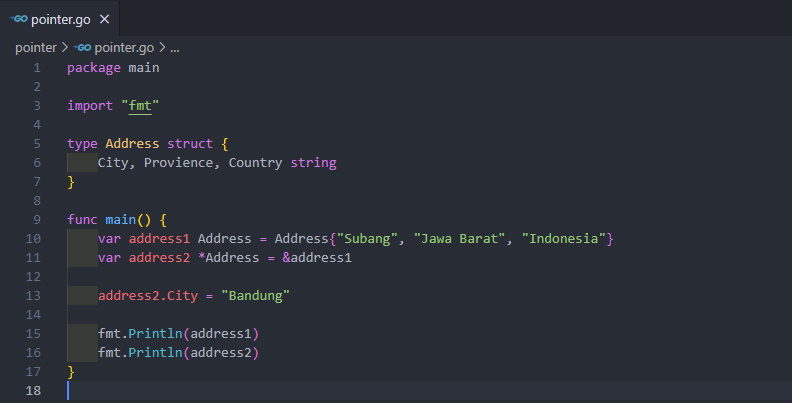The image size is (792, 403).
Task: Click the 'string' type on line 6
Action: tap(313, 163)
